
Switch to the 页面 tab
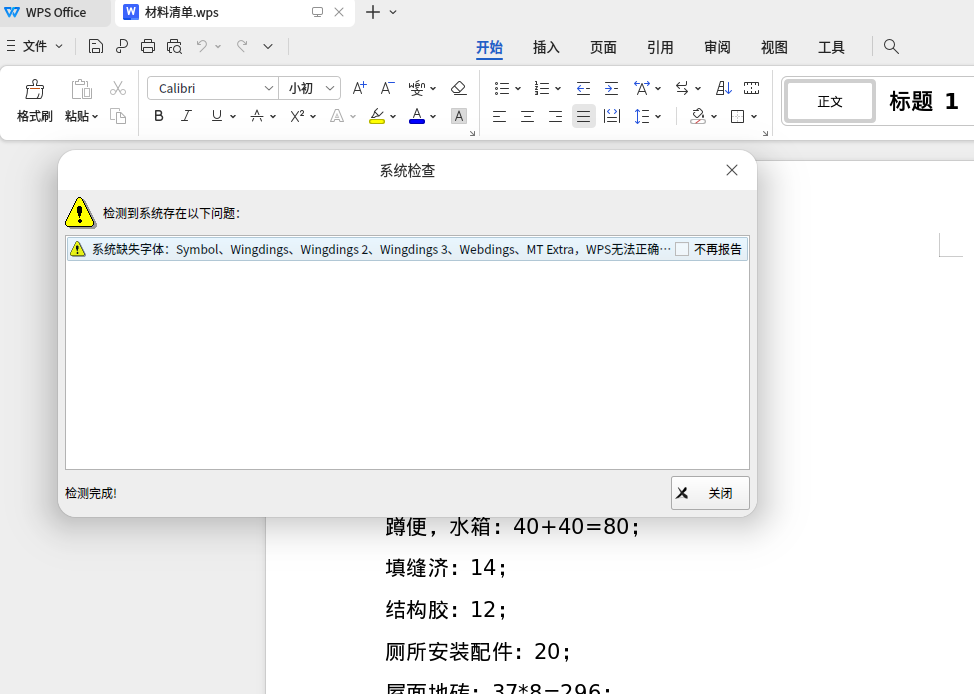(x=603, y=47)
